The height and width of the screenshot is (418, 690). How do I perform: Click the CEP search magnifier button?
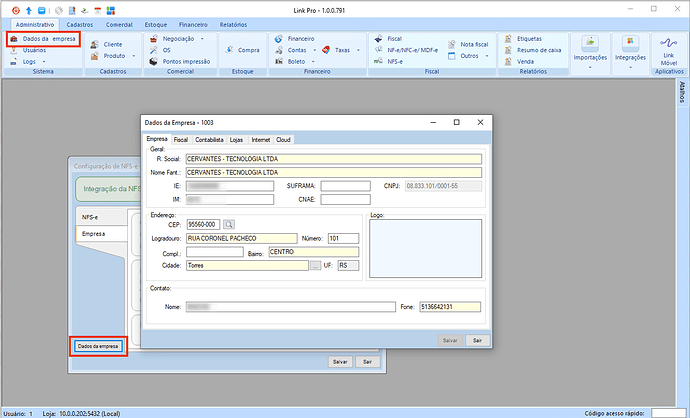pyautogui.click(x=228, y=224)
